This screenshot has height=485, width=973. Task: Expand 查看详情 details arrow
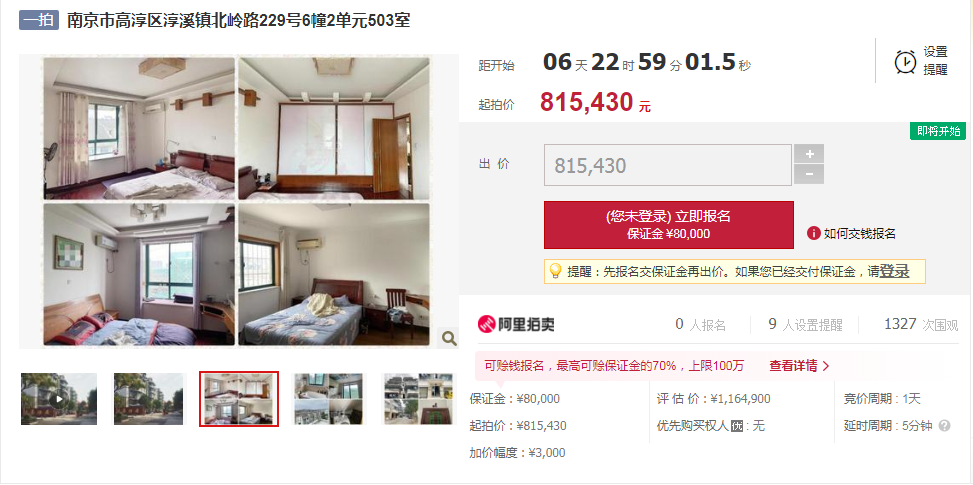click(799, 366)
